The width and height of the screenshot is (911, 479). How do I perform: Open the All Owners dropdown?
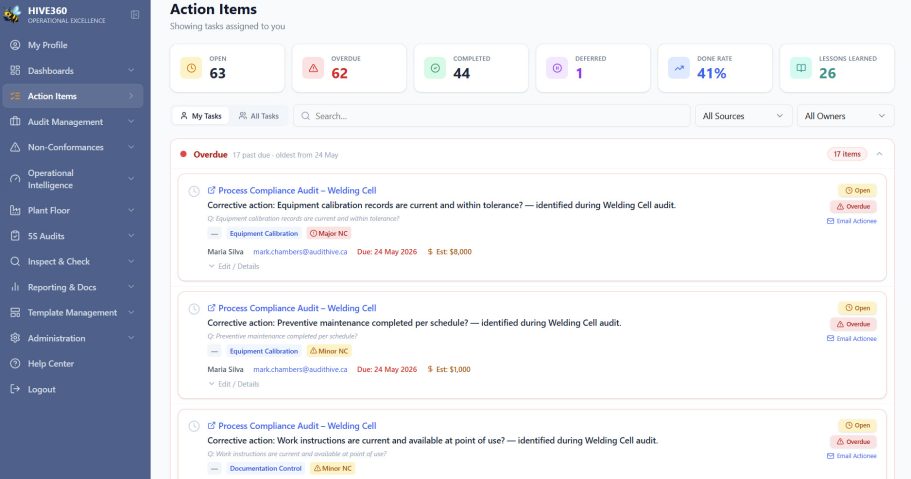(845, 116)
